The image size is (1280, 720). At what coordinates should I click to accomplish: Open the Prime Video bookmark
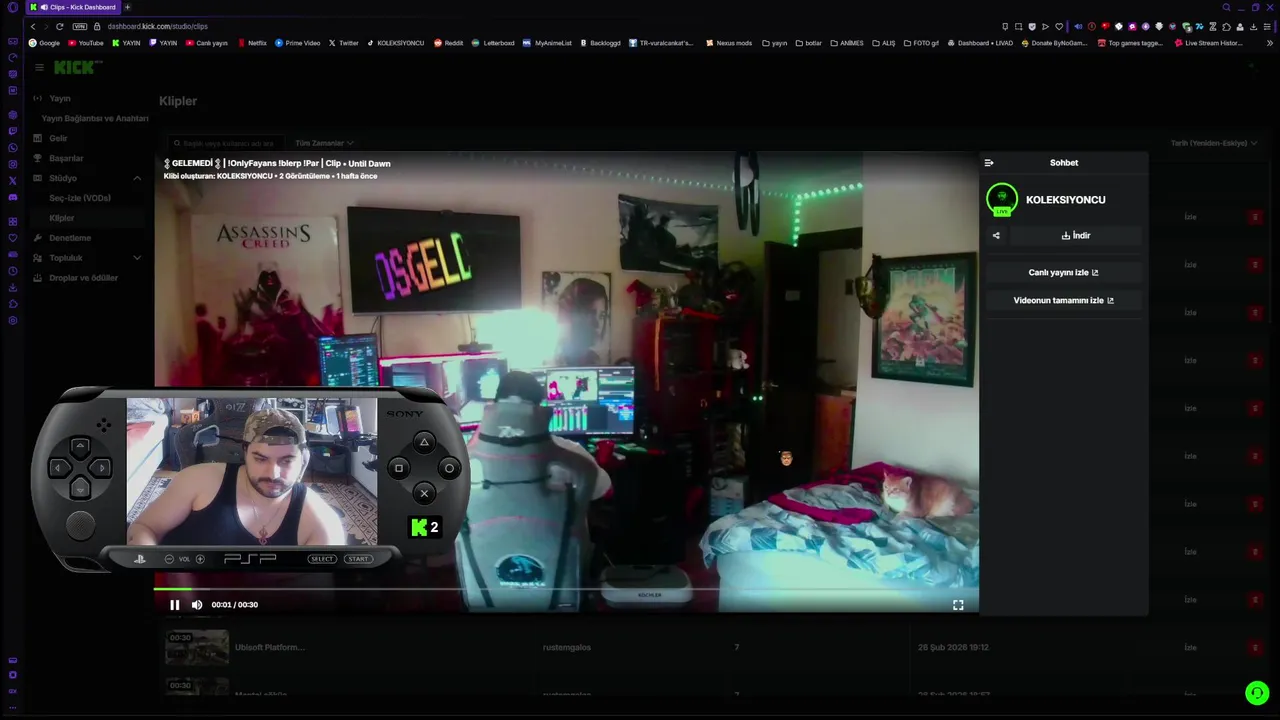click(298, 43)
